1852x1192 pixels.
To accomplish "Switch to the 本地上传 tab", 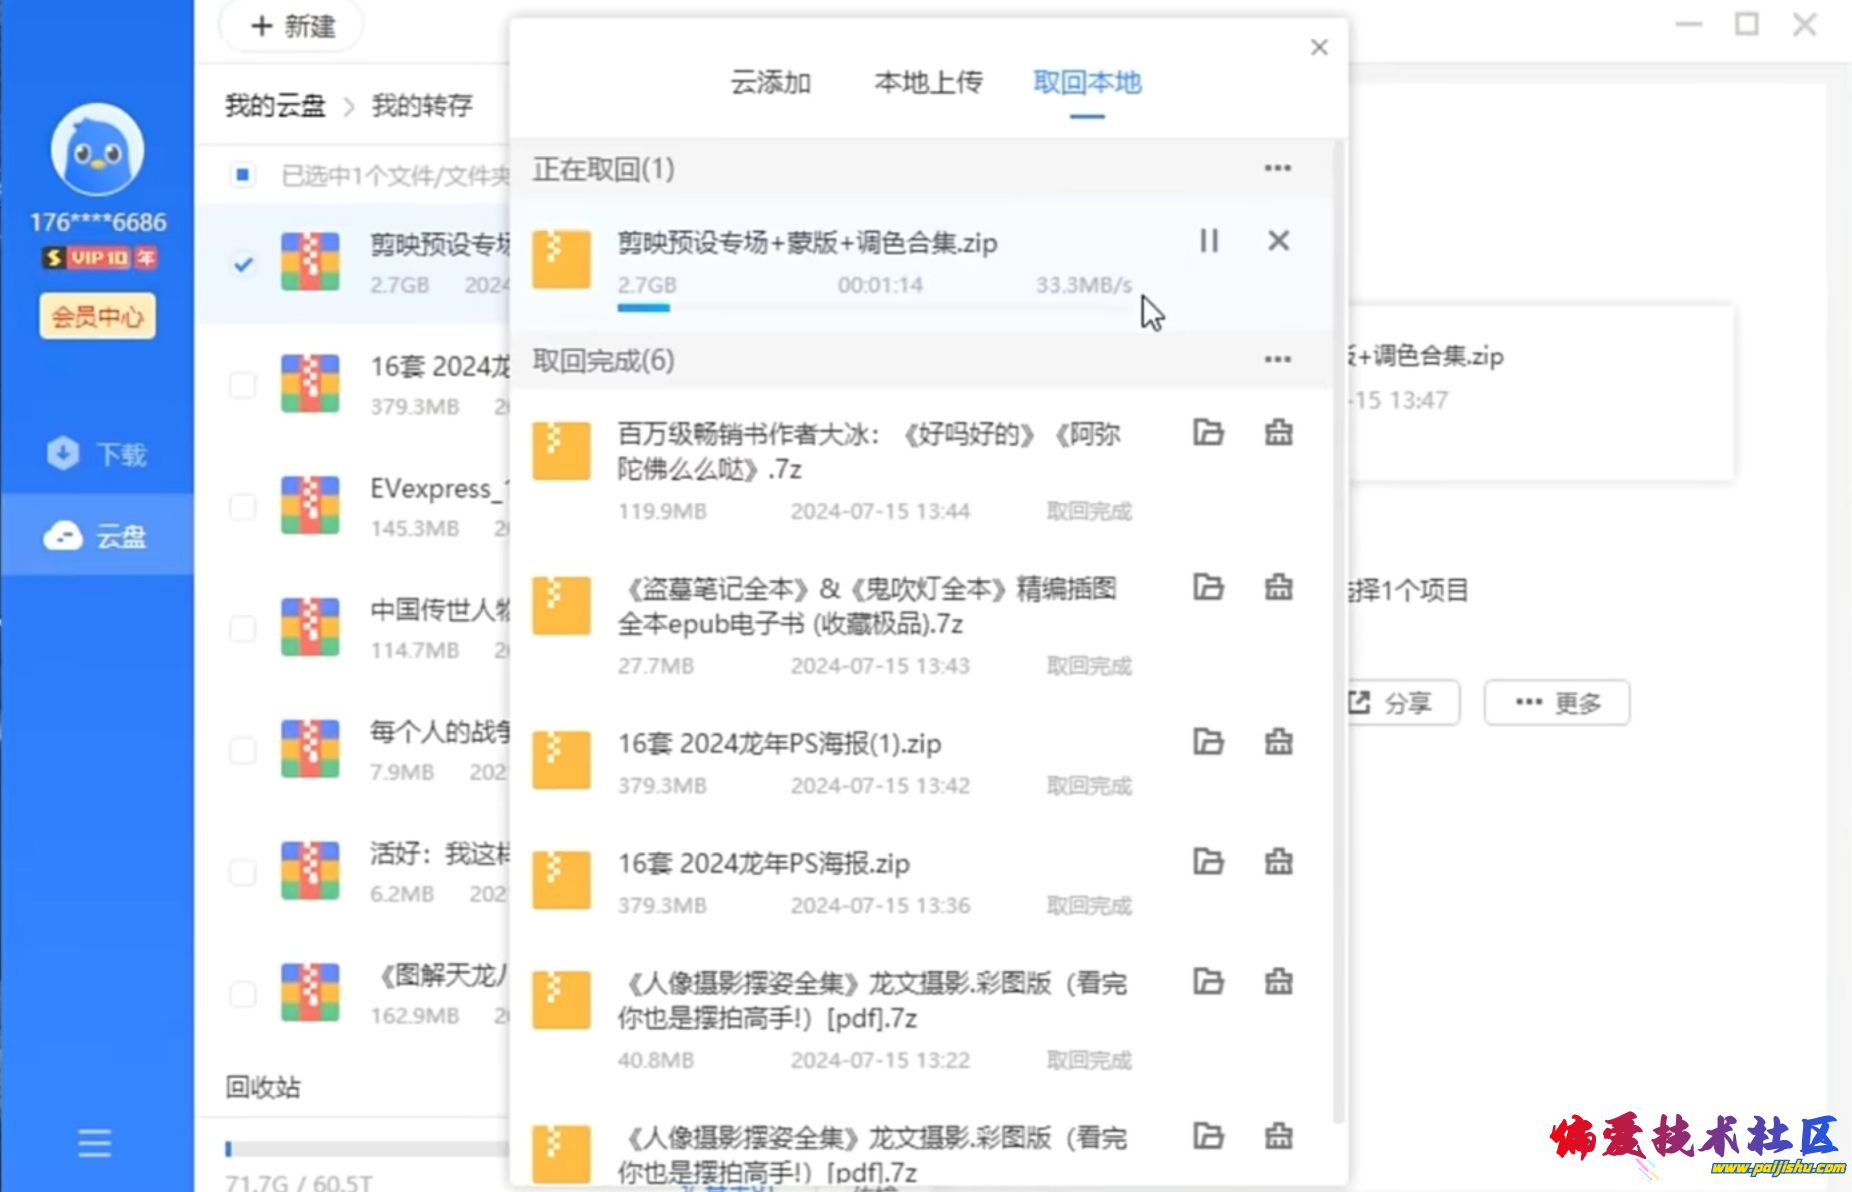I will point(928,83).
